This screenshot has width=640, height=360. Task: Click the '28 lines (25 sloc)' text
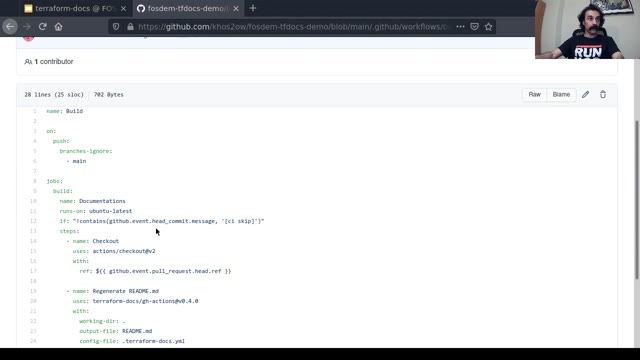coord(54,94)
